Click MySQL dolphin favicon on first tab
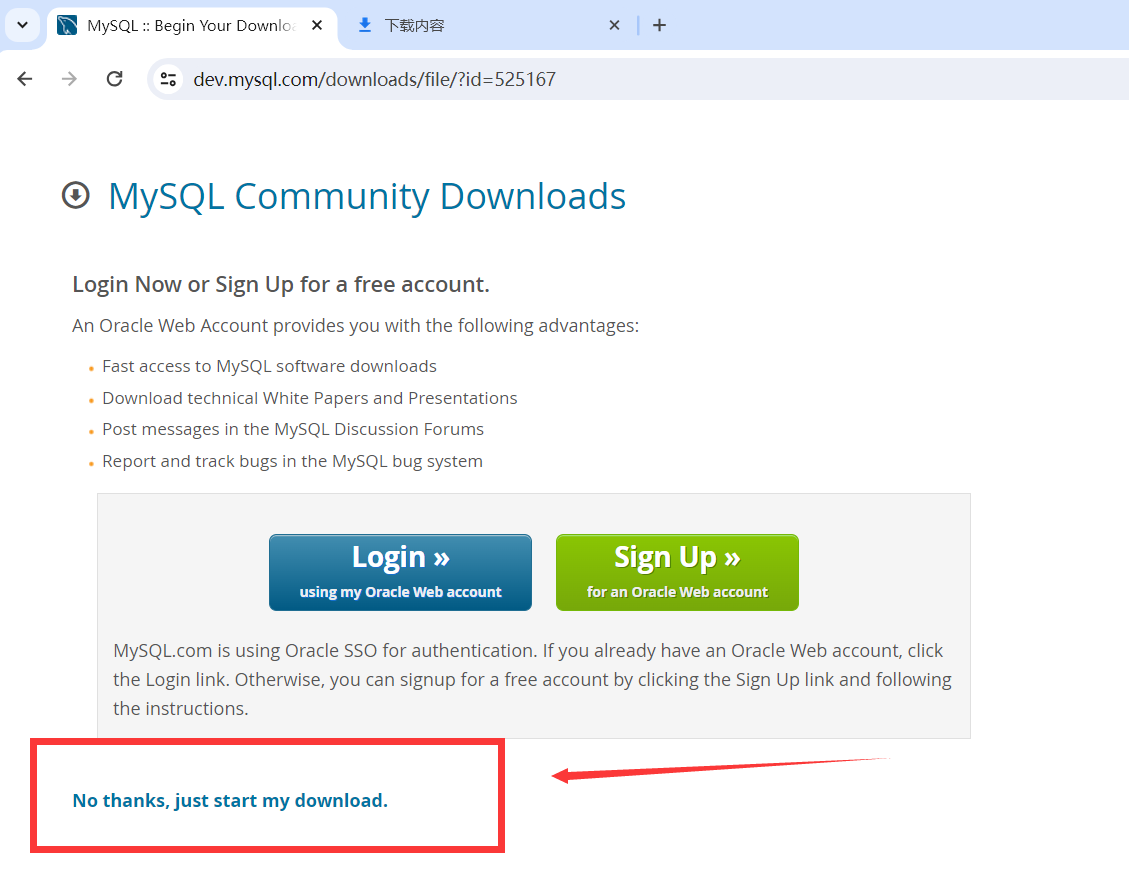 coord(67,25)
